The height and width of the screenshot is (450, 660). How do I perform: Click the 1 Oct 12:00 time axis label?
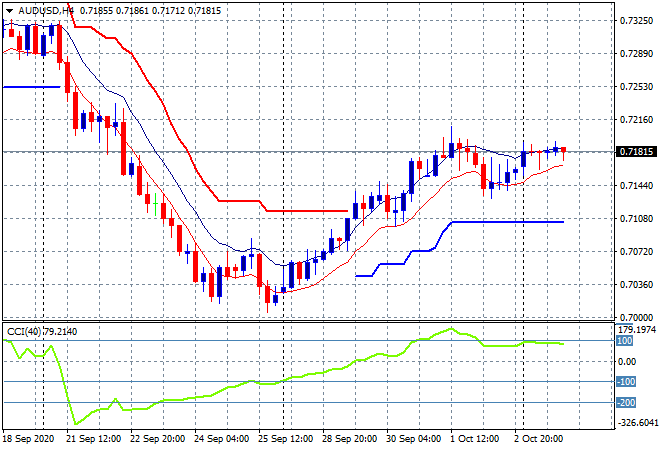click(474, 439)
